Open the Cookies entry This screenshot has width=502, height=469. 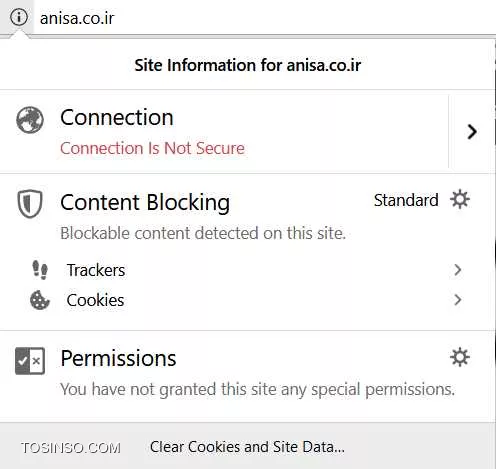(x=247, y=300)
